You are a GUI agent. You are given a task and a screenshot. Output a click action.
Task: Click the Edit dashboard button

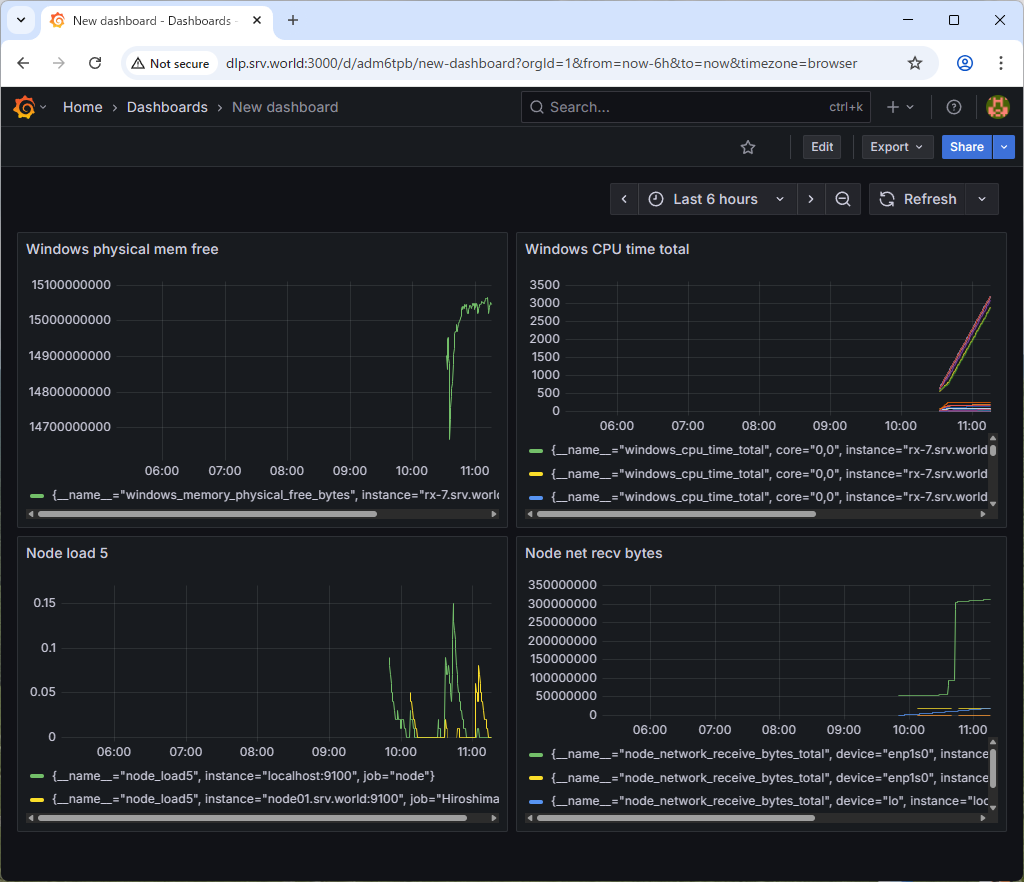click(x=822, y=147)
